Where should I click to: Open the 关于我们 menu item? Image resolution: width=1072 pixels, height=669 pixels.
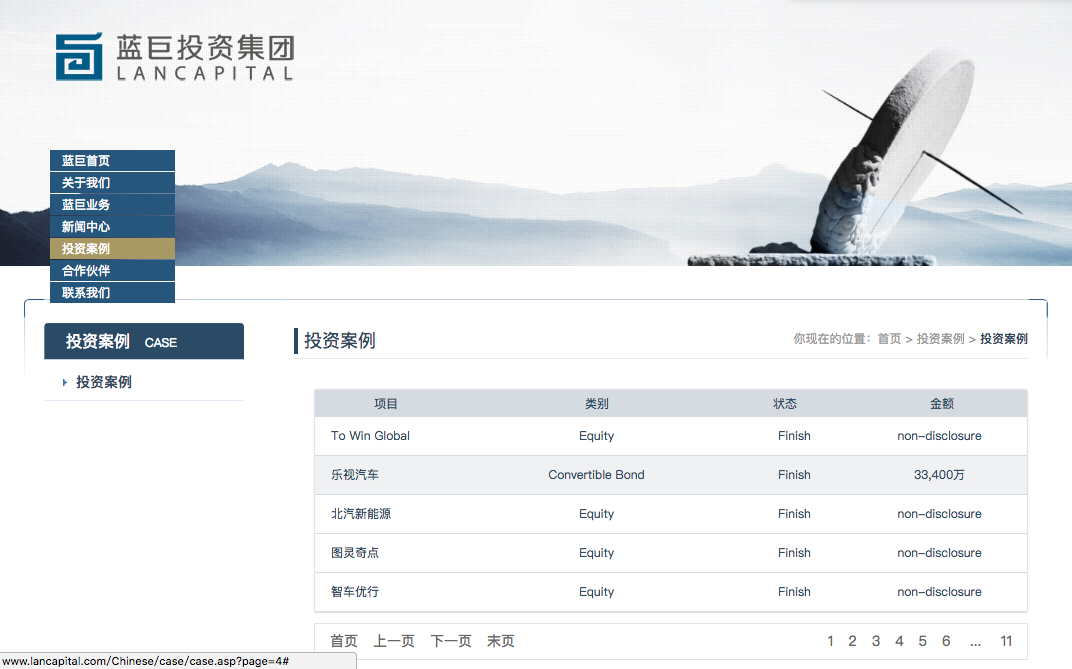(86, 183)
